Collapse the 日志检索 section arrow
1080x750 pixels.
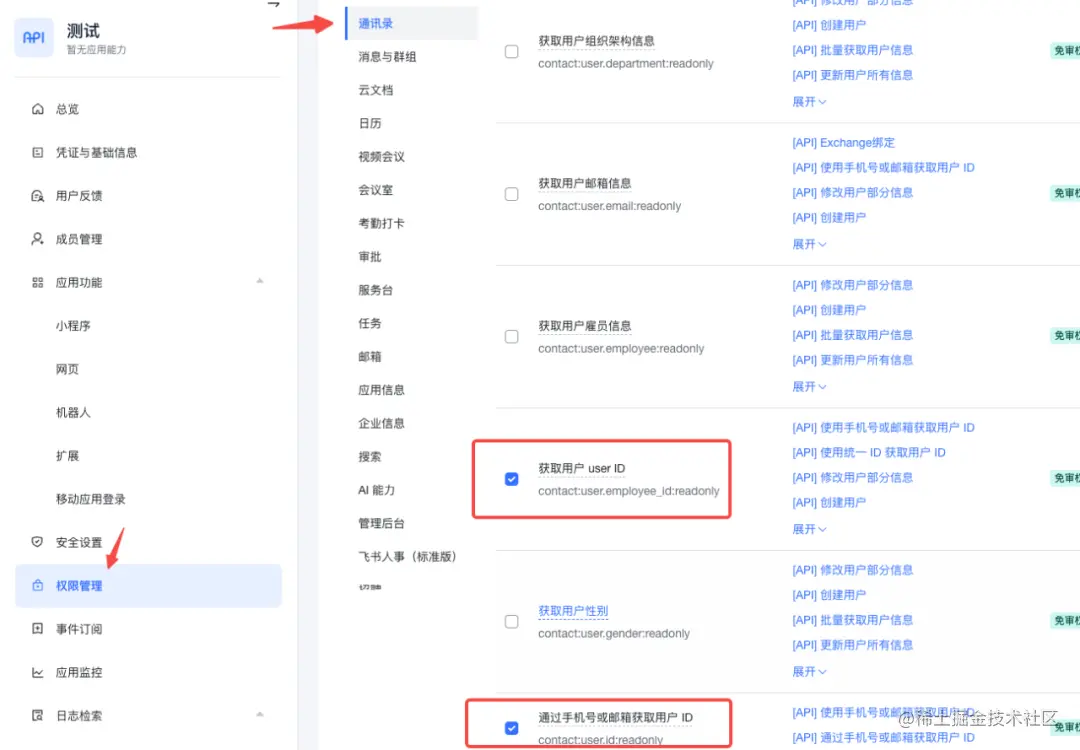point(260,714)
